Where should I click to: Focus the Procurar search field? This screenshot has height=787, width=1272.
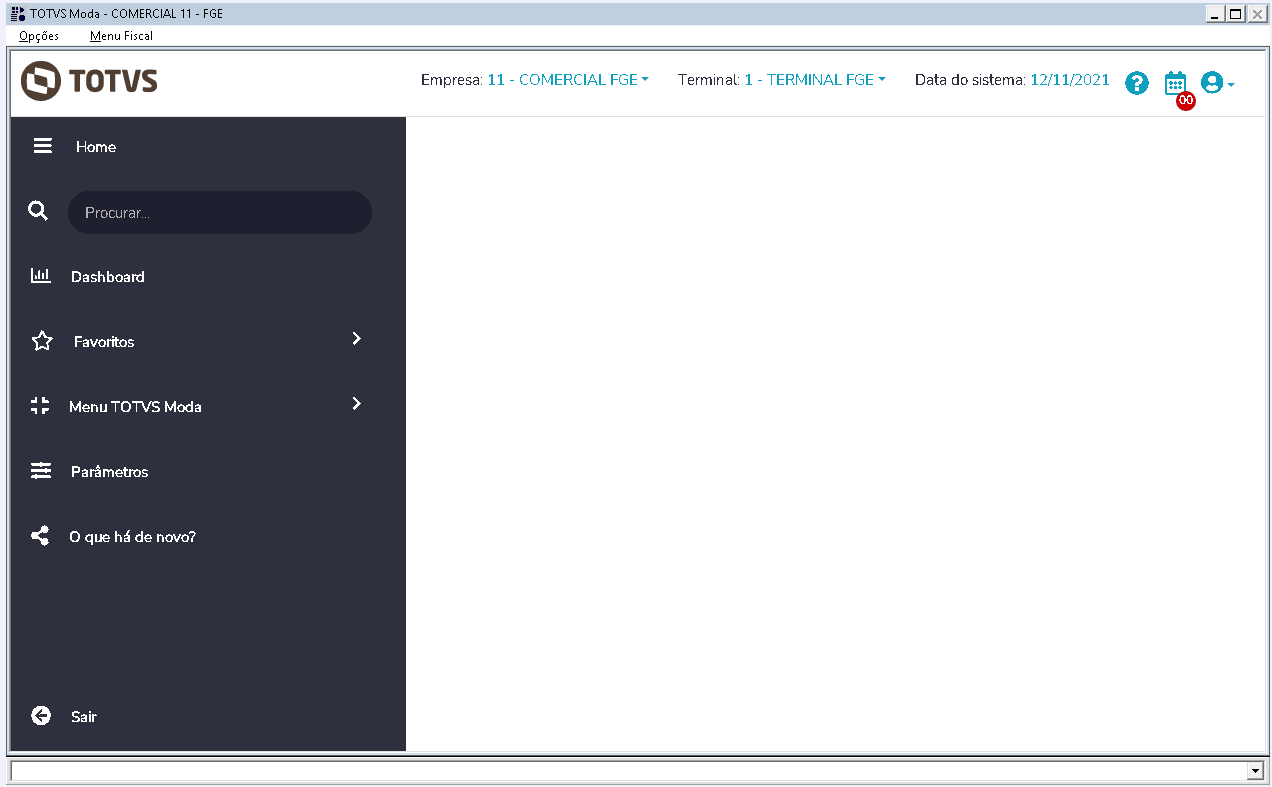point(220,213)
